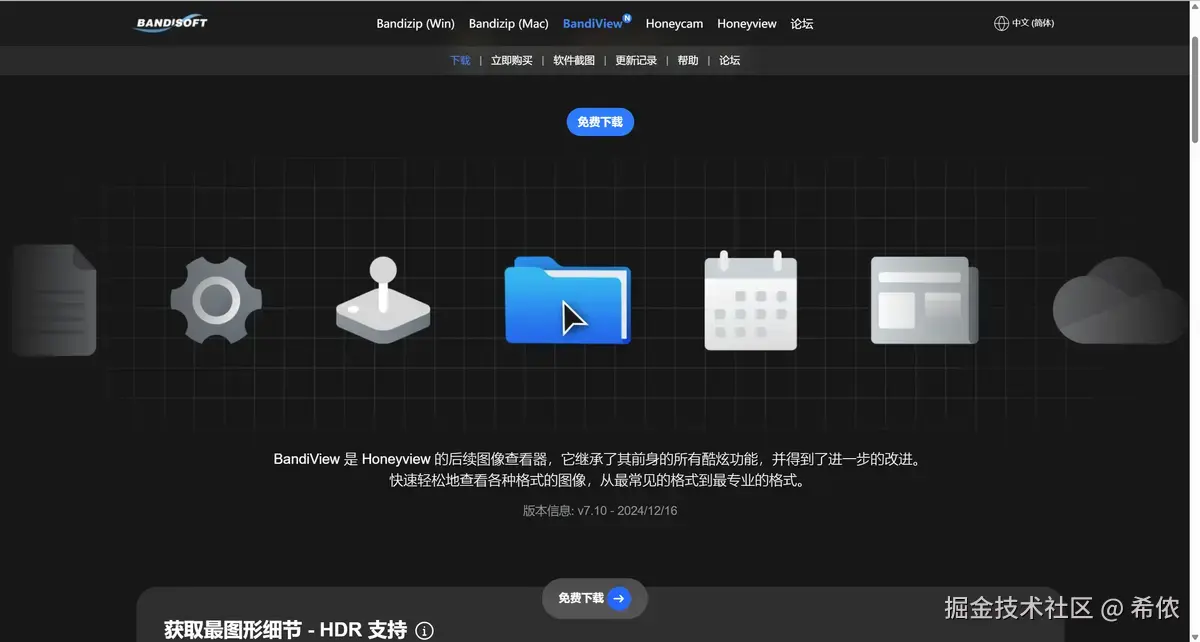Select the gear settings icon in carousel
Viewport: 1200px width, 642px height.
216,300
